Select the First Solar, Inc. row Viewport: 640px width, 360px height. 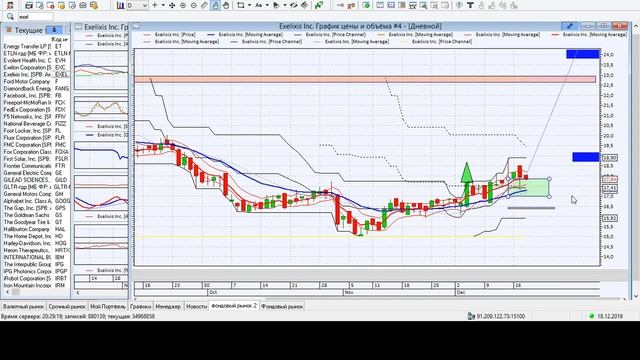[36, 159]
